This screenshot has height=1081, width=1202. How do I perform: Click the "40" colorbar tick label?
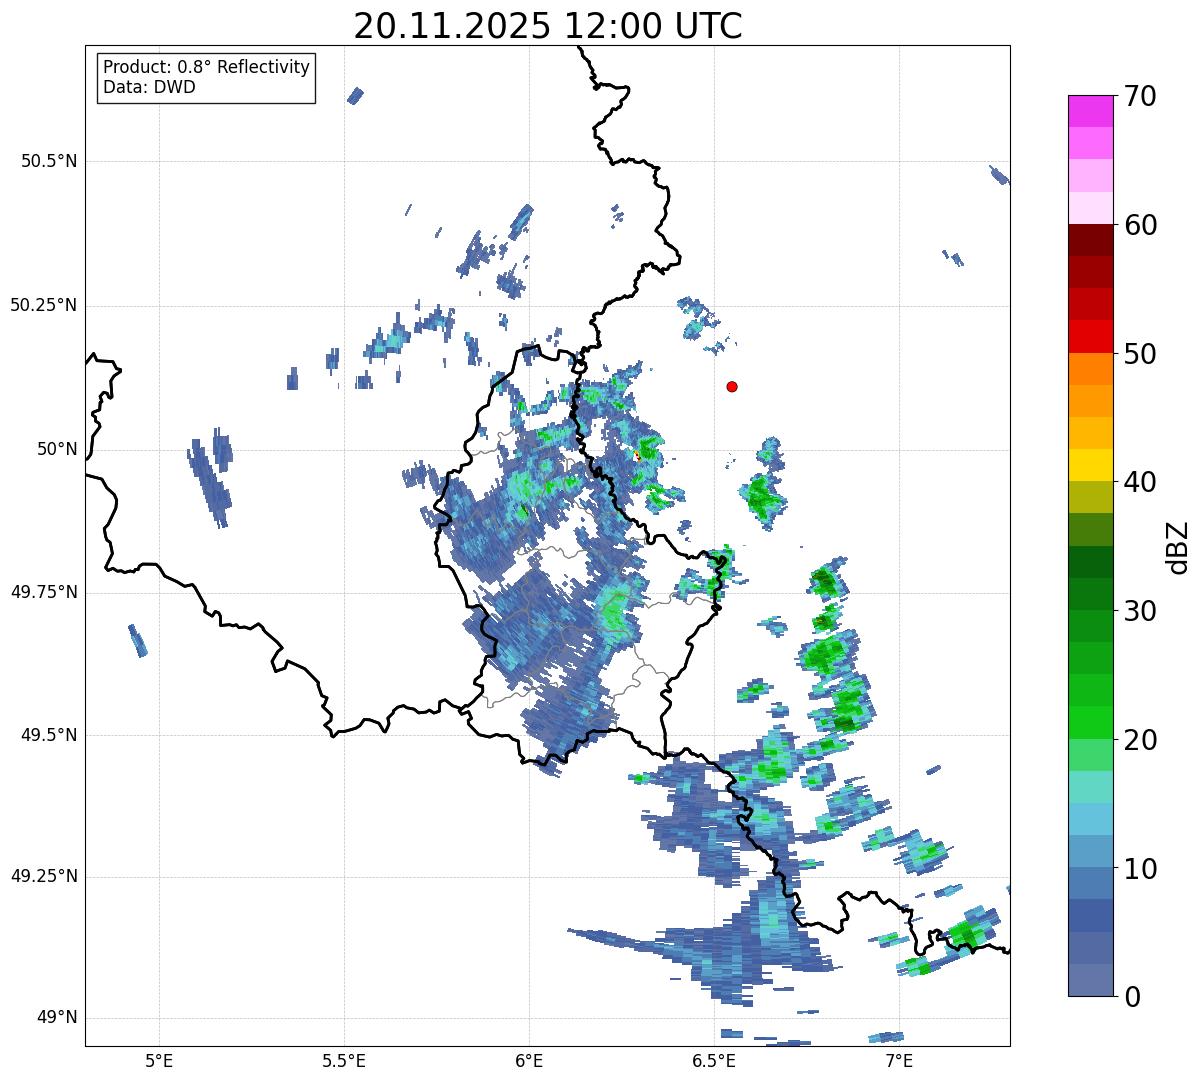tap(1140, 482)
